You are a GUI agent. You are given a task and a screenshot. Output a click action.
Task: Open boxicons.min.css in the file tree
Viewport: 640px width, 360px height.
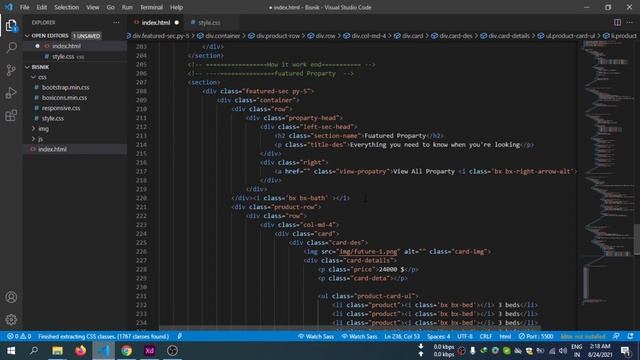click(x=64, y=98)
